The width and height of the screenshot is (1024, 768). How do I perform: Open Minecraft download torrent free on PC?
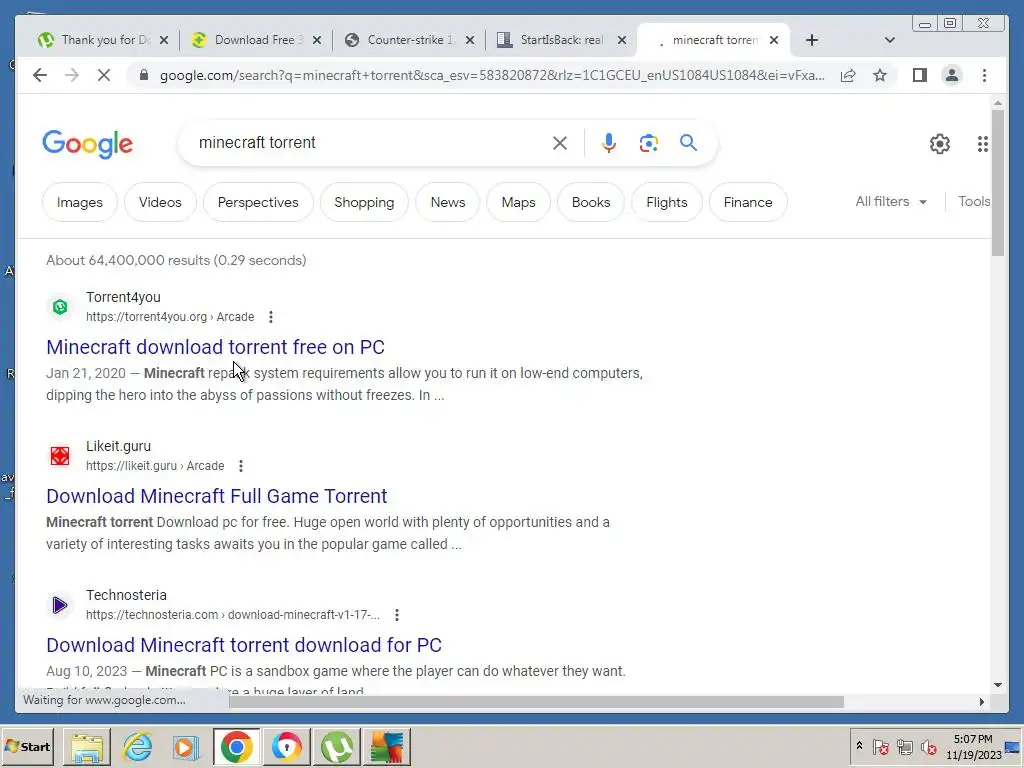(x=216, y=347)
